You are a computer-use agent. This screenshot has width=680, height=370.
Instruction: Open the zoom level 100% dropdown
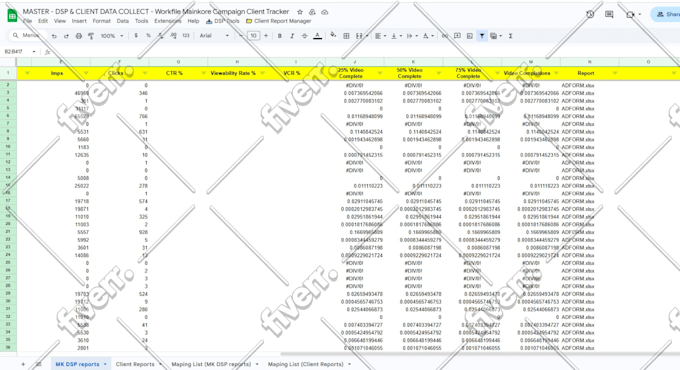pos(112,36)
